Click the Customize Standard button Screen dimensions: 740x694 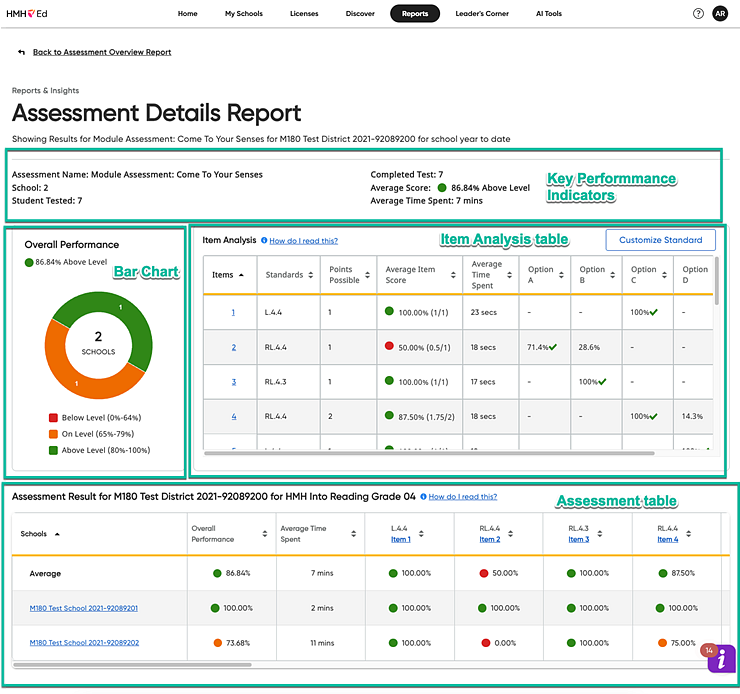pyautogui.click(x=660, y=240)
